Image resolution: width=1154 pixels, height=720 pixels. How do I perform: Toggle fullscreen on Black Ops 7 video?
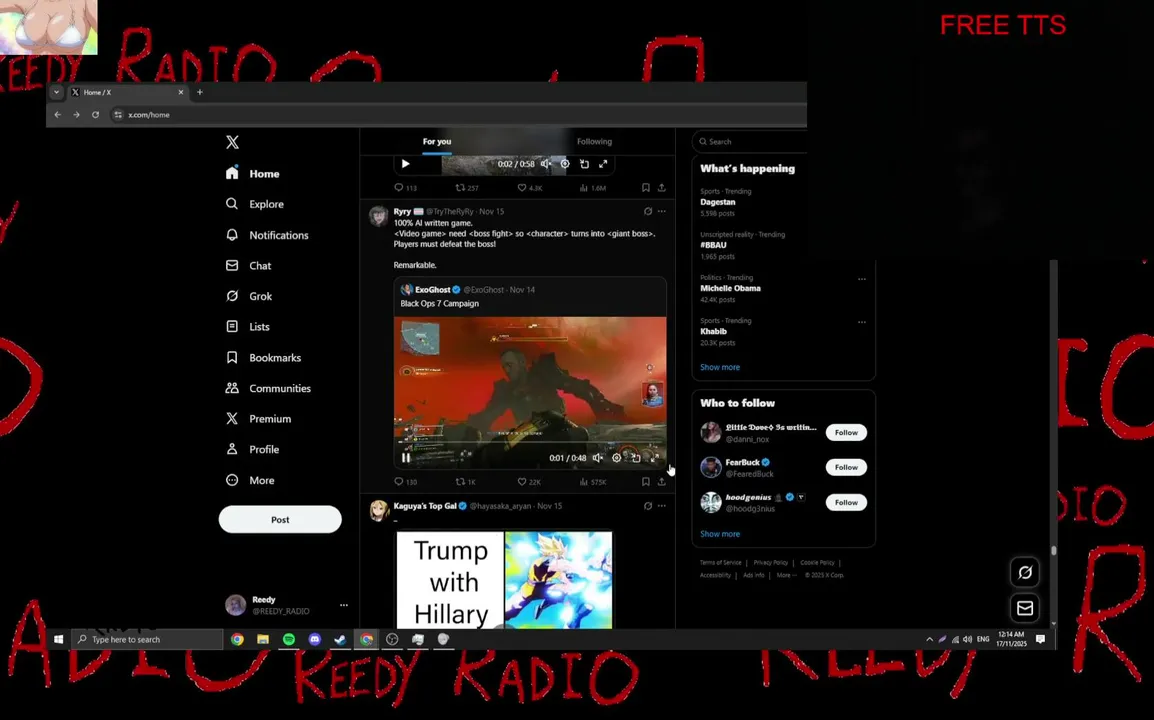tap(655, 458)
